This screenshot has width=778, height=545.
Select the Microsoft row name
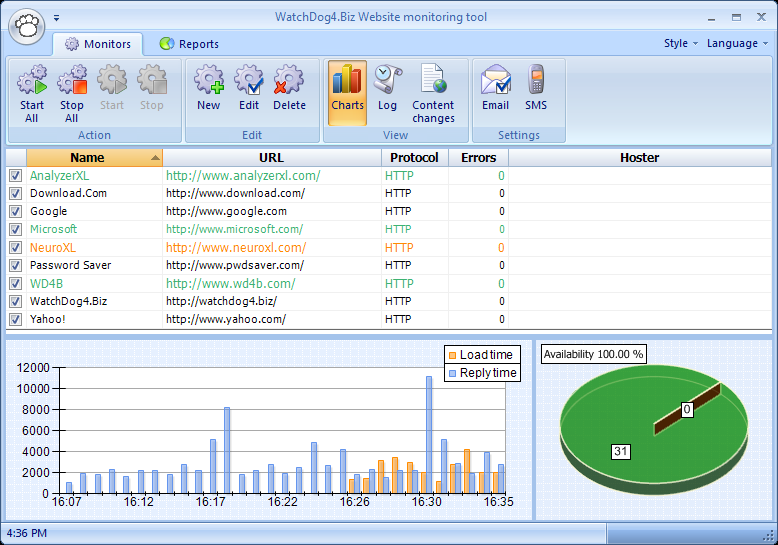(54, 229)
